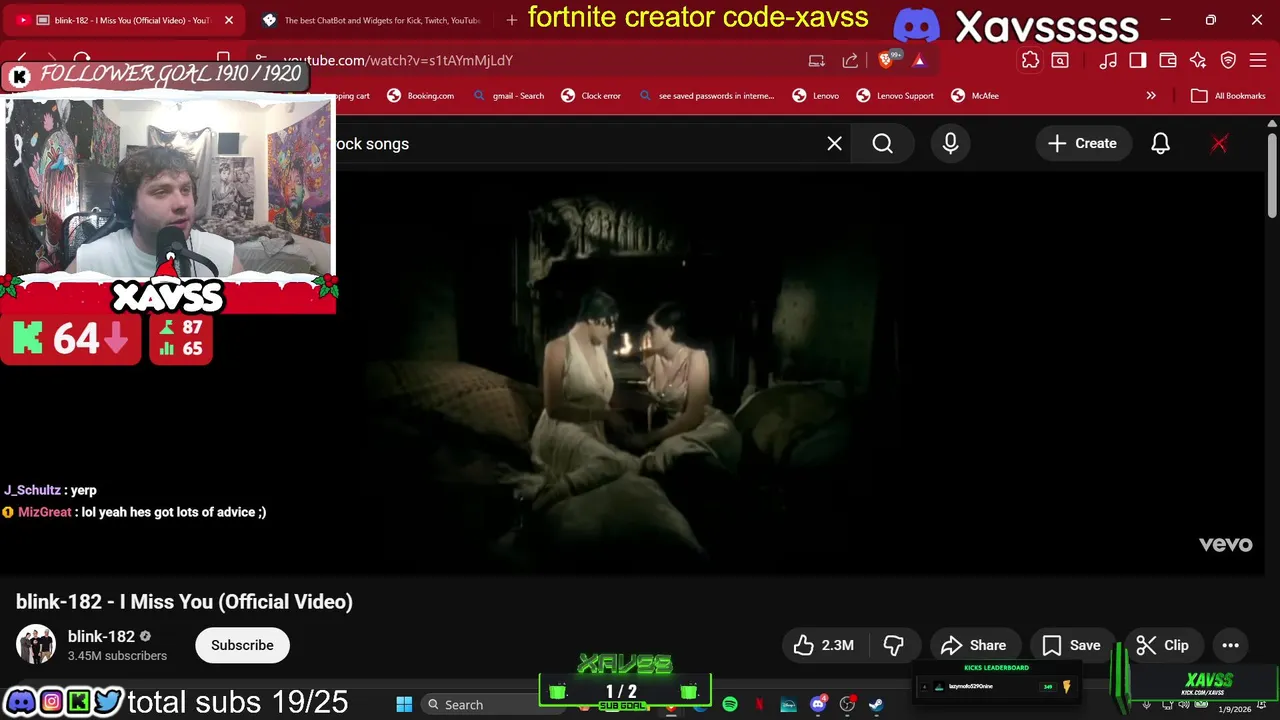The width and height of the screenshot is (1280, 720).
Task: Click the 1/9/2026 date in the system tray
Action: click(1234, 709)
